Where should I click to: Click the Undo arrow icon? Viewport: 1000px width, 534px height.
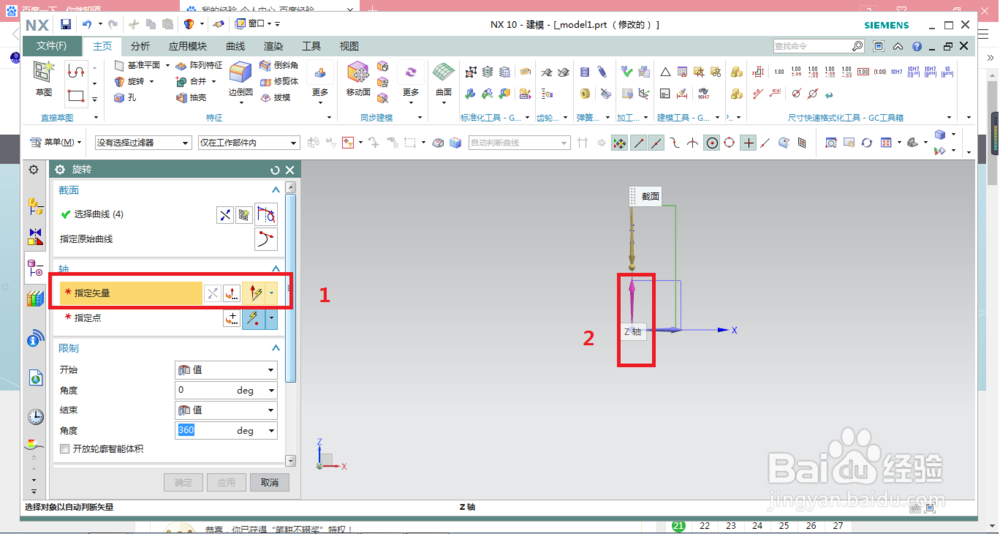pos(87,24)
